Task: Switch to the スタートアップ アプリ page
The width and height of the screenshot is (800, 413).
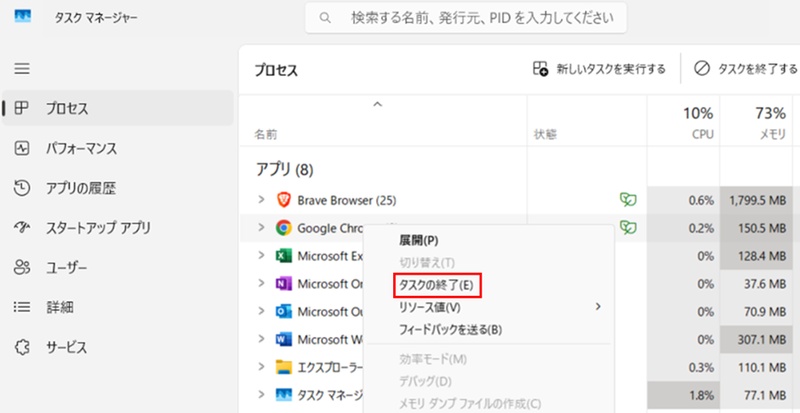Action: 117,228
